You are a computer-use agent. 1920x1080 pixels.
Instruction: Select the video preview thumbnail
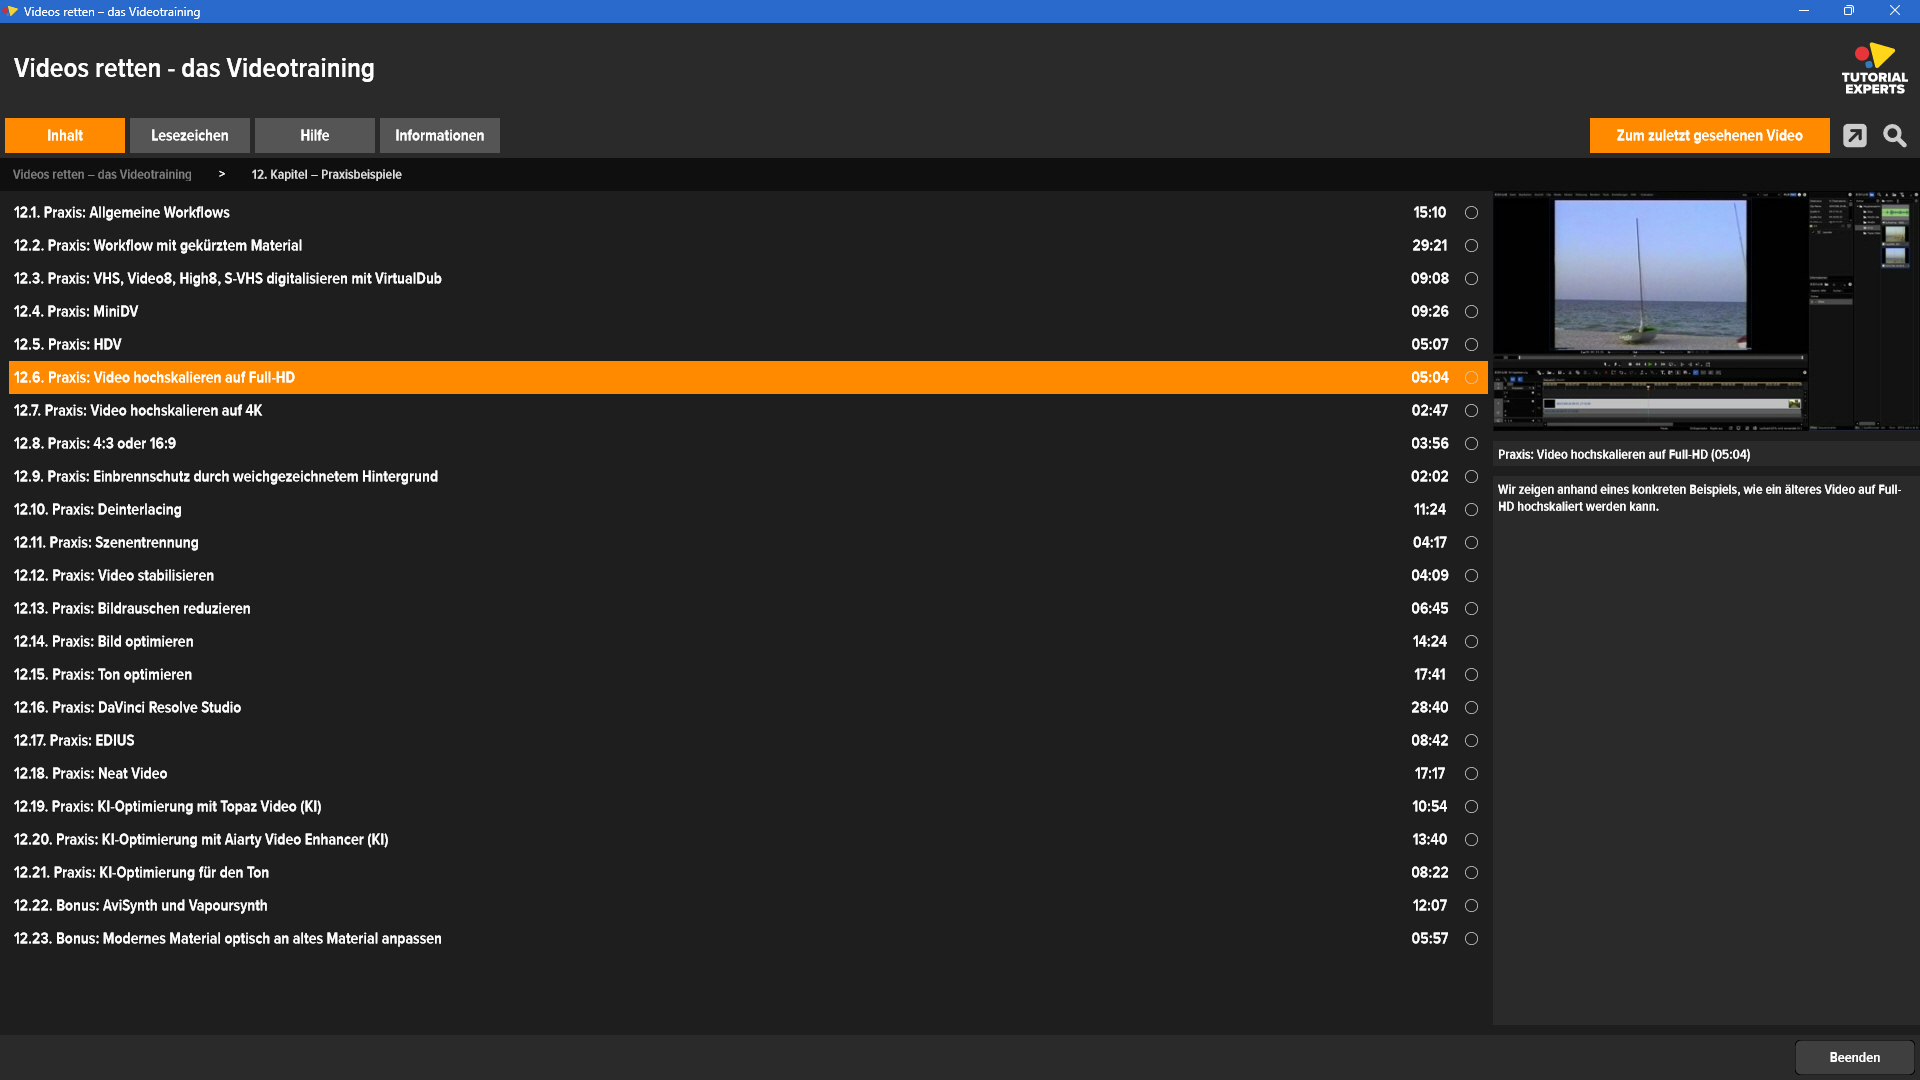pos(1705,311)
